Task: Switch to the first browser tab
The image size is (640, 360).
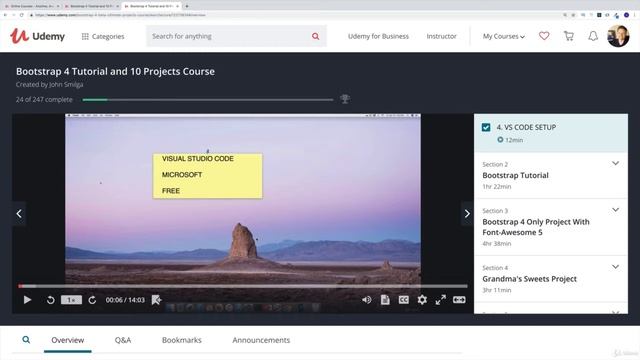Action: click(x=32, y=6)
